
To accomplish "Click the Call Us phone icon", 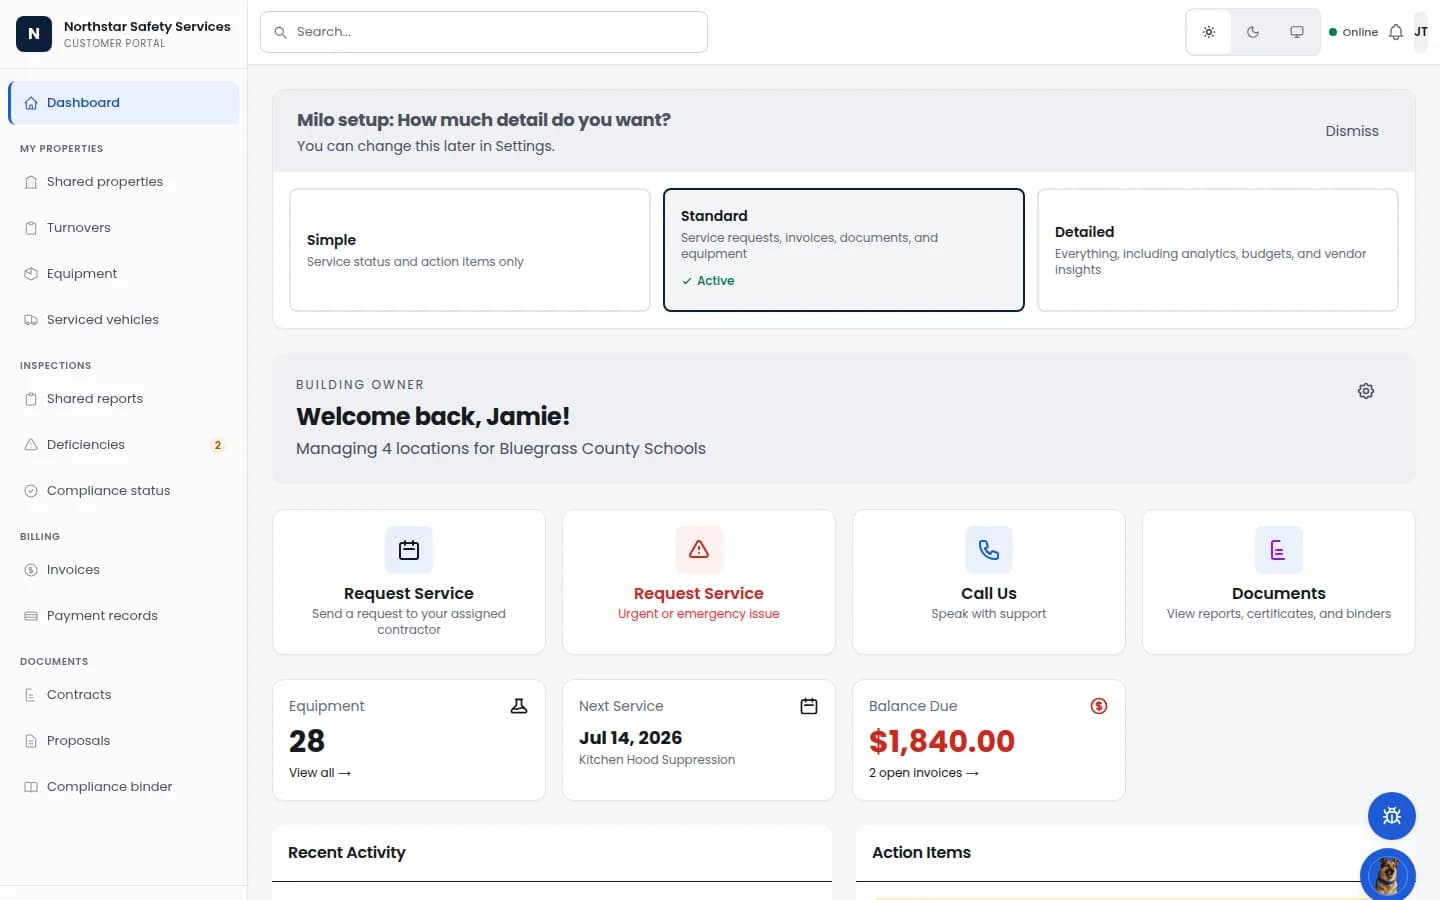I will pos(989,550).
